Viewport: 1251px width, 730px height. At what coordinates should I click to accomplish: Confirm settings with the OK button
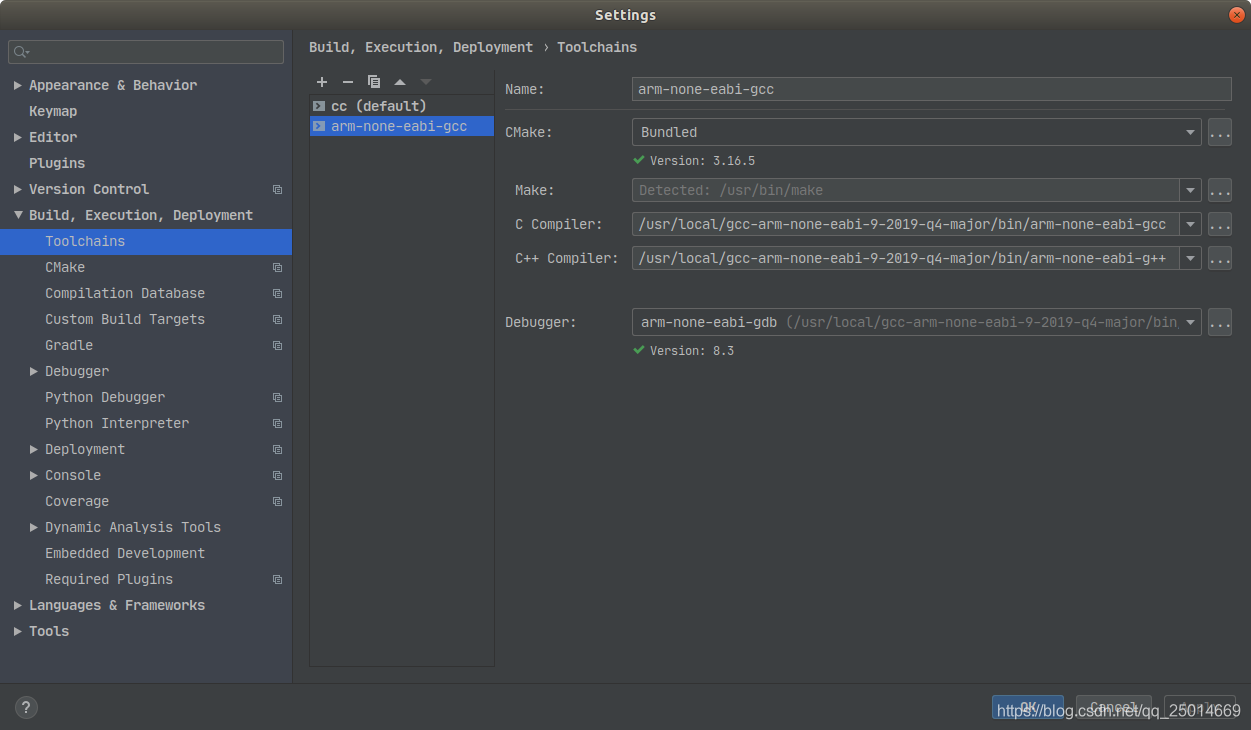click(1028, 707)
